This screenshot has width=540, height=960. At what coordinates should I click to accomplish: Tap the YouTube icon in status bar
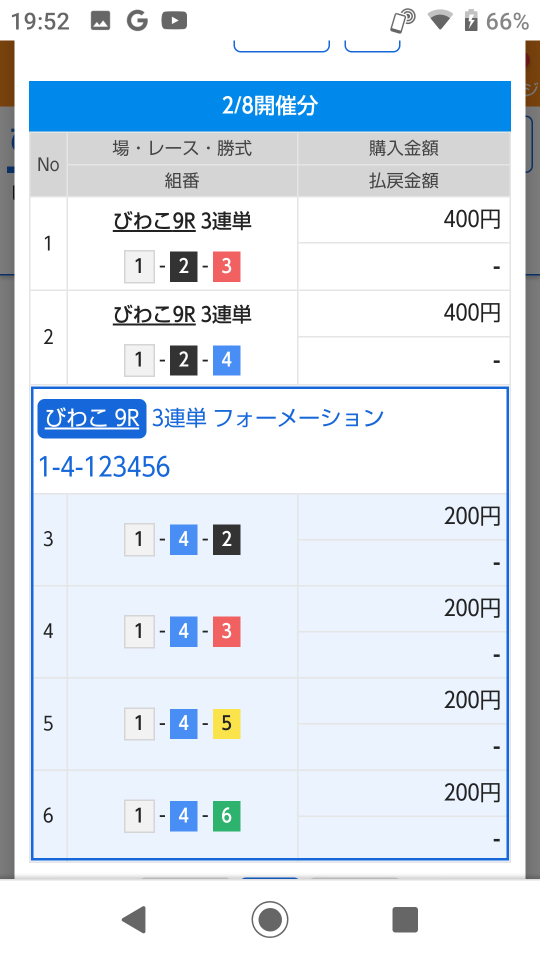click(x=174, y=21)
